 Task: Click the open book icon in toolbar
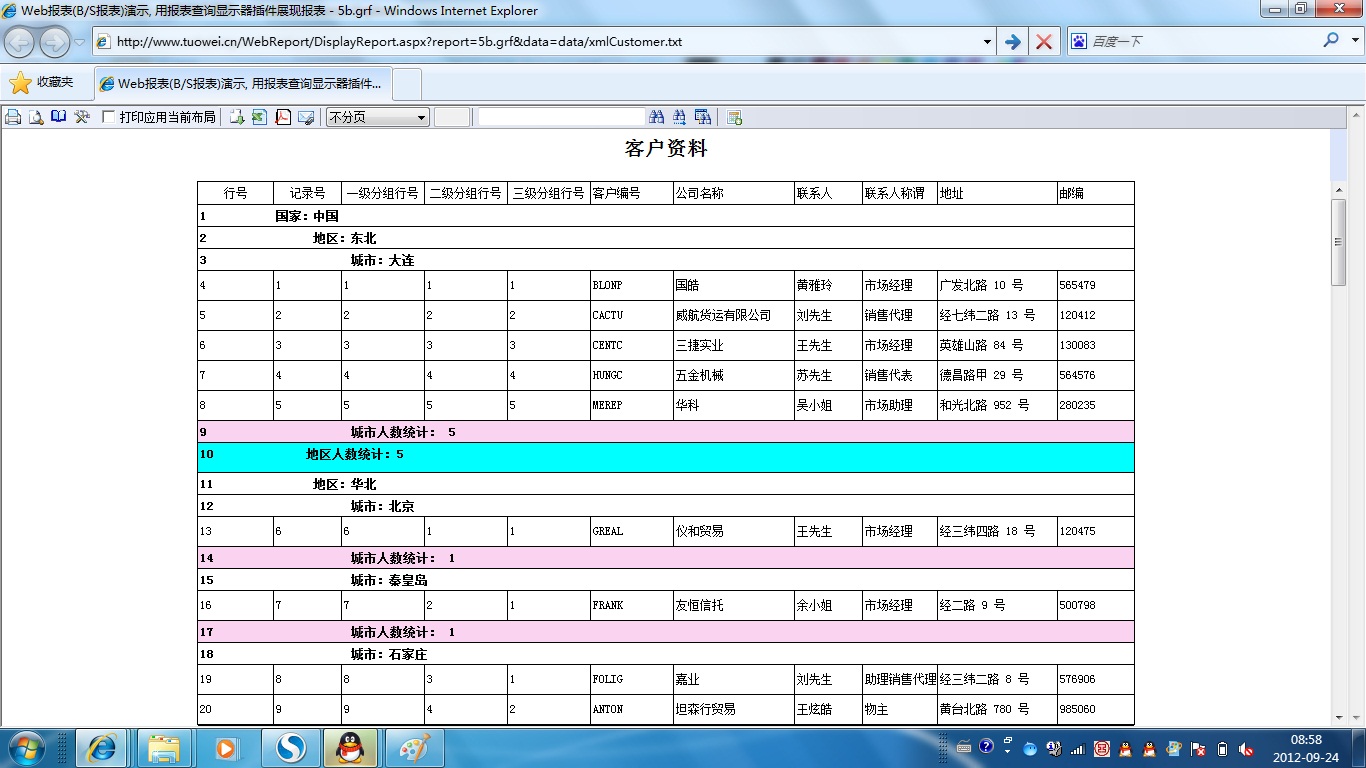point(59,117)
